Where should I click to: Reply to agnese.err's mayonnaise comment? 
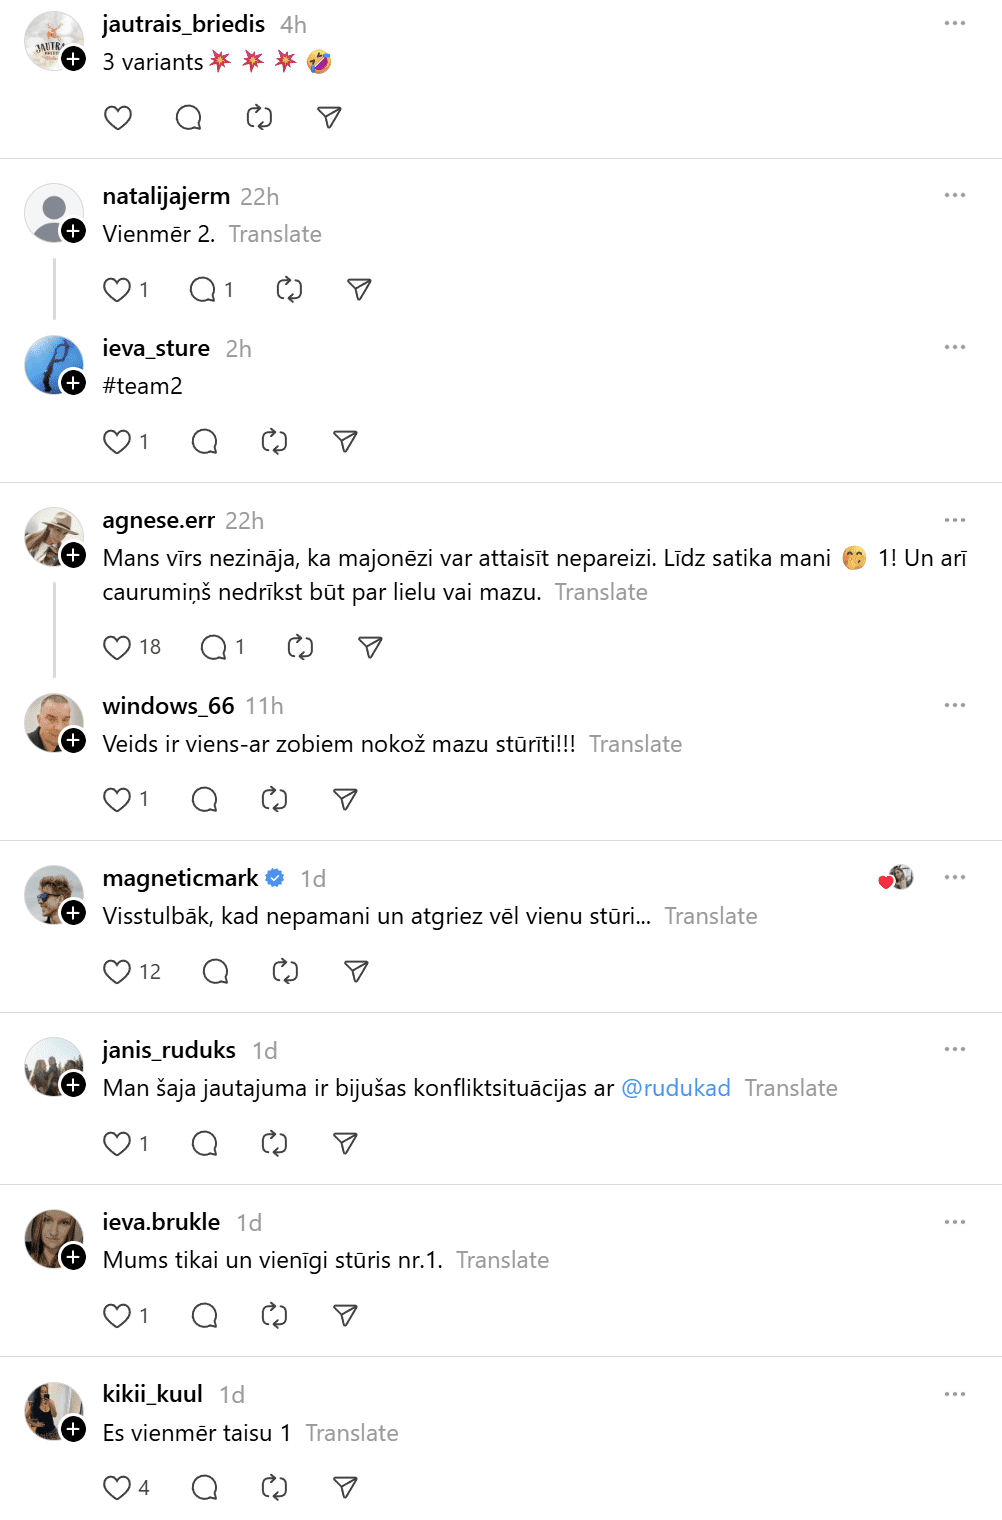[214, 648]
